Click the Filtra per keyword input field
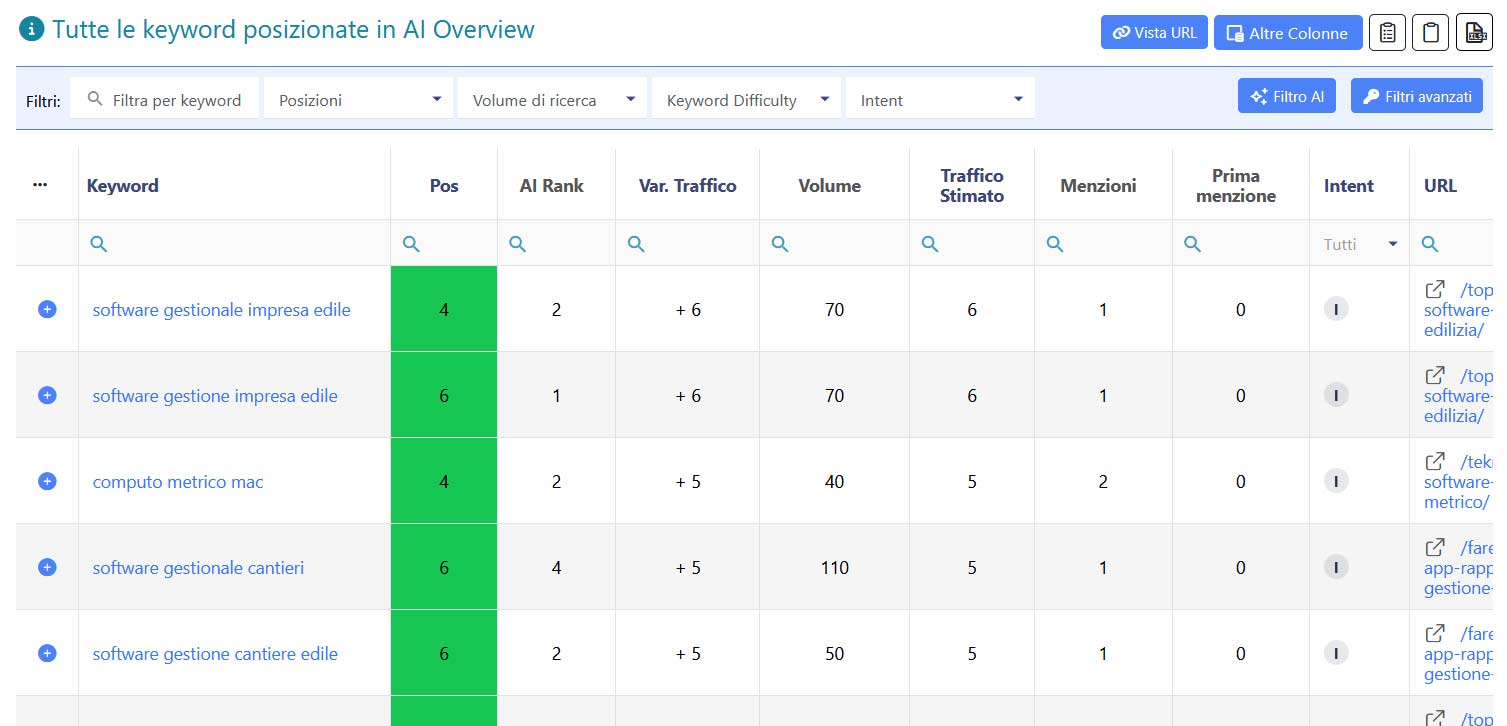 pos(164,99)
